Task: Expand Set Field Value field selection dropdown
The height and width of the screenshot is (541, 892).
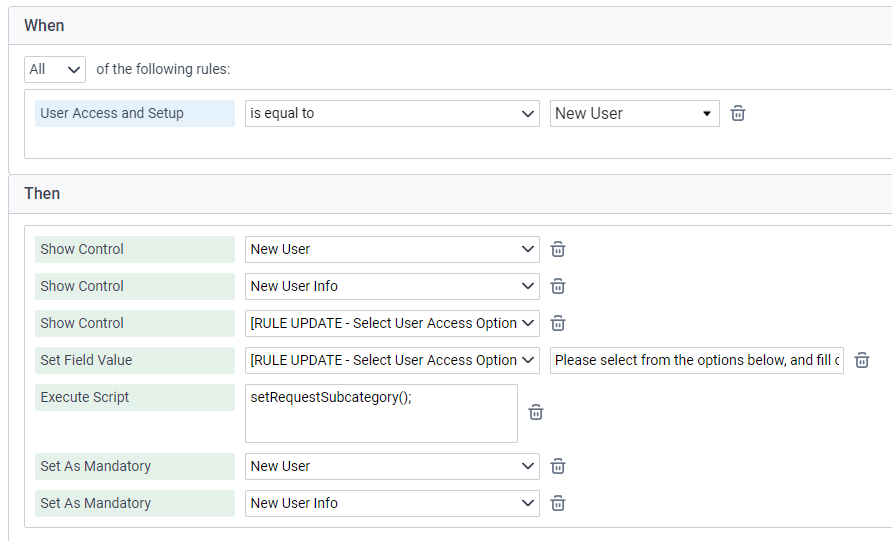Action: pos(392,360)
